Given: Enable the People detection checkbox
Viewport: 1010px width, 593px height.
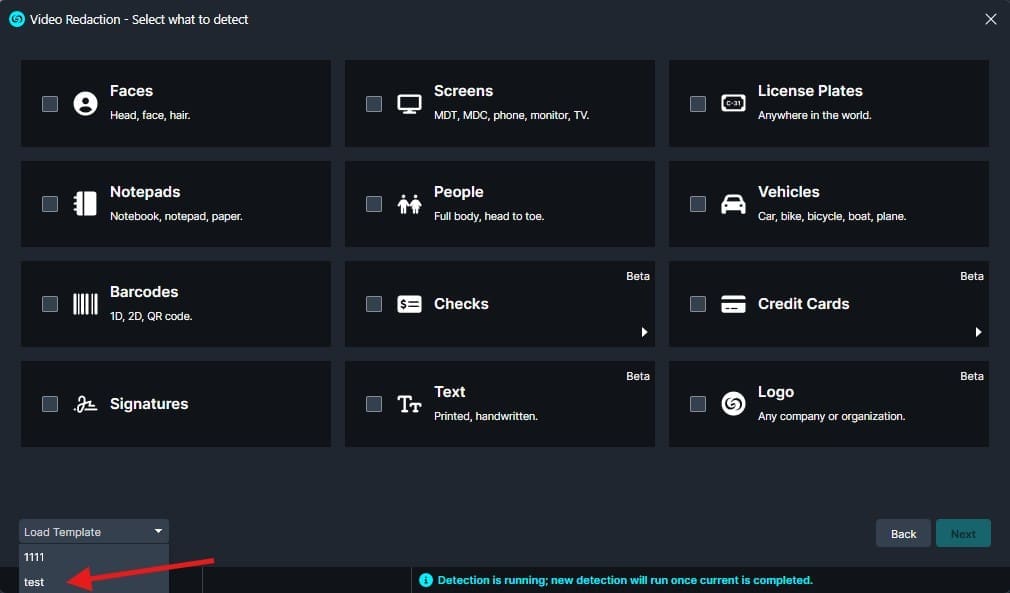Looking at the screenshot, I should tap(374, 204).
